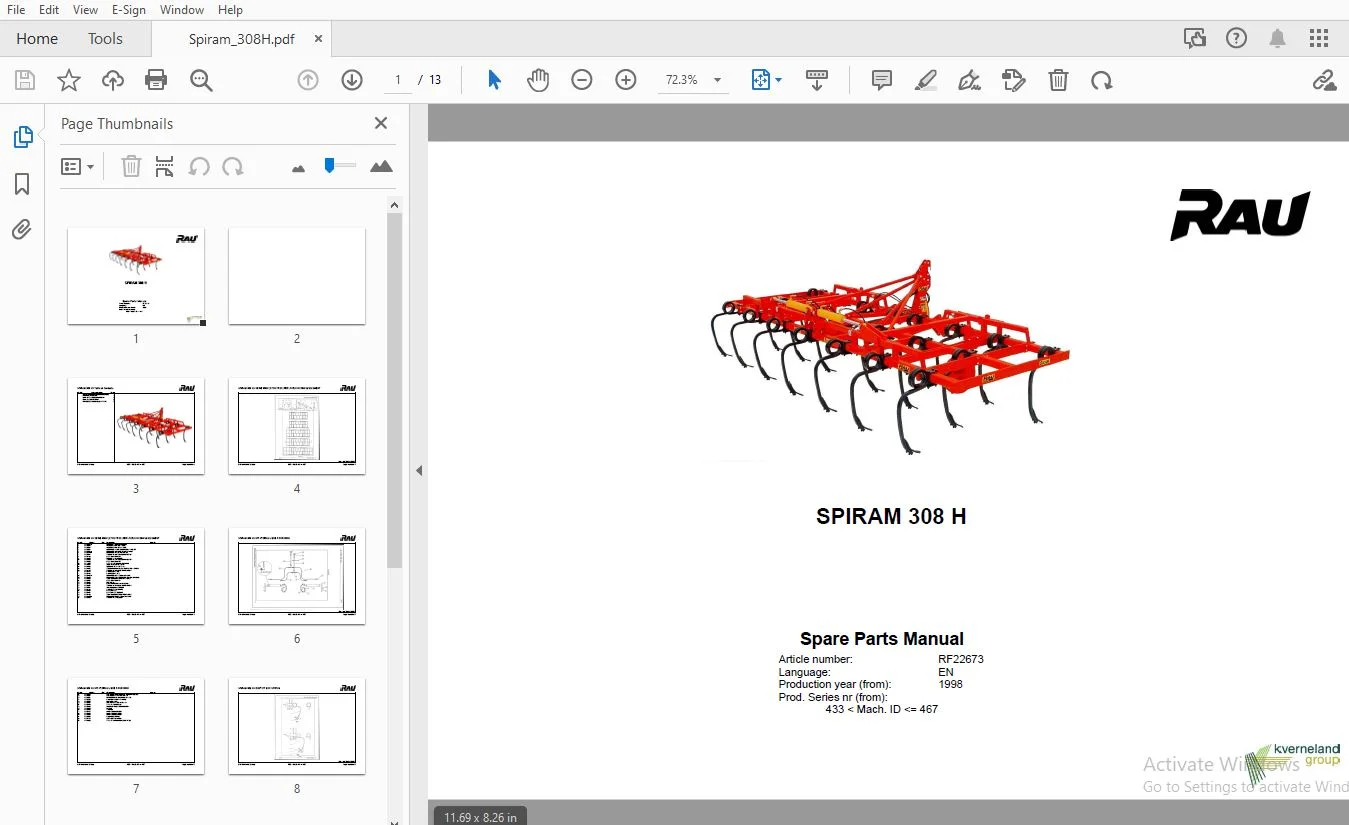Open the Sign document pen tool
The image size is (1349, 825).
(x=969, y=80)
